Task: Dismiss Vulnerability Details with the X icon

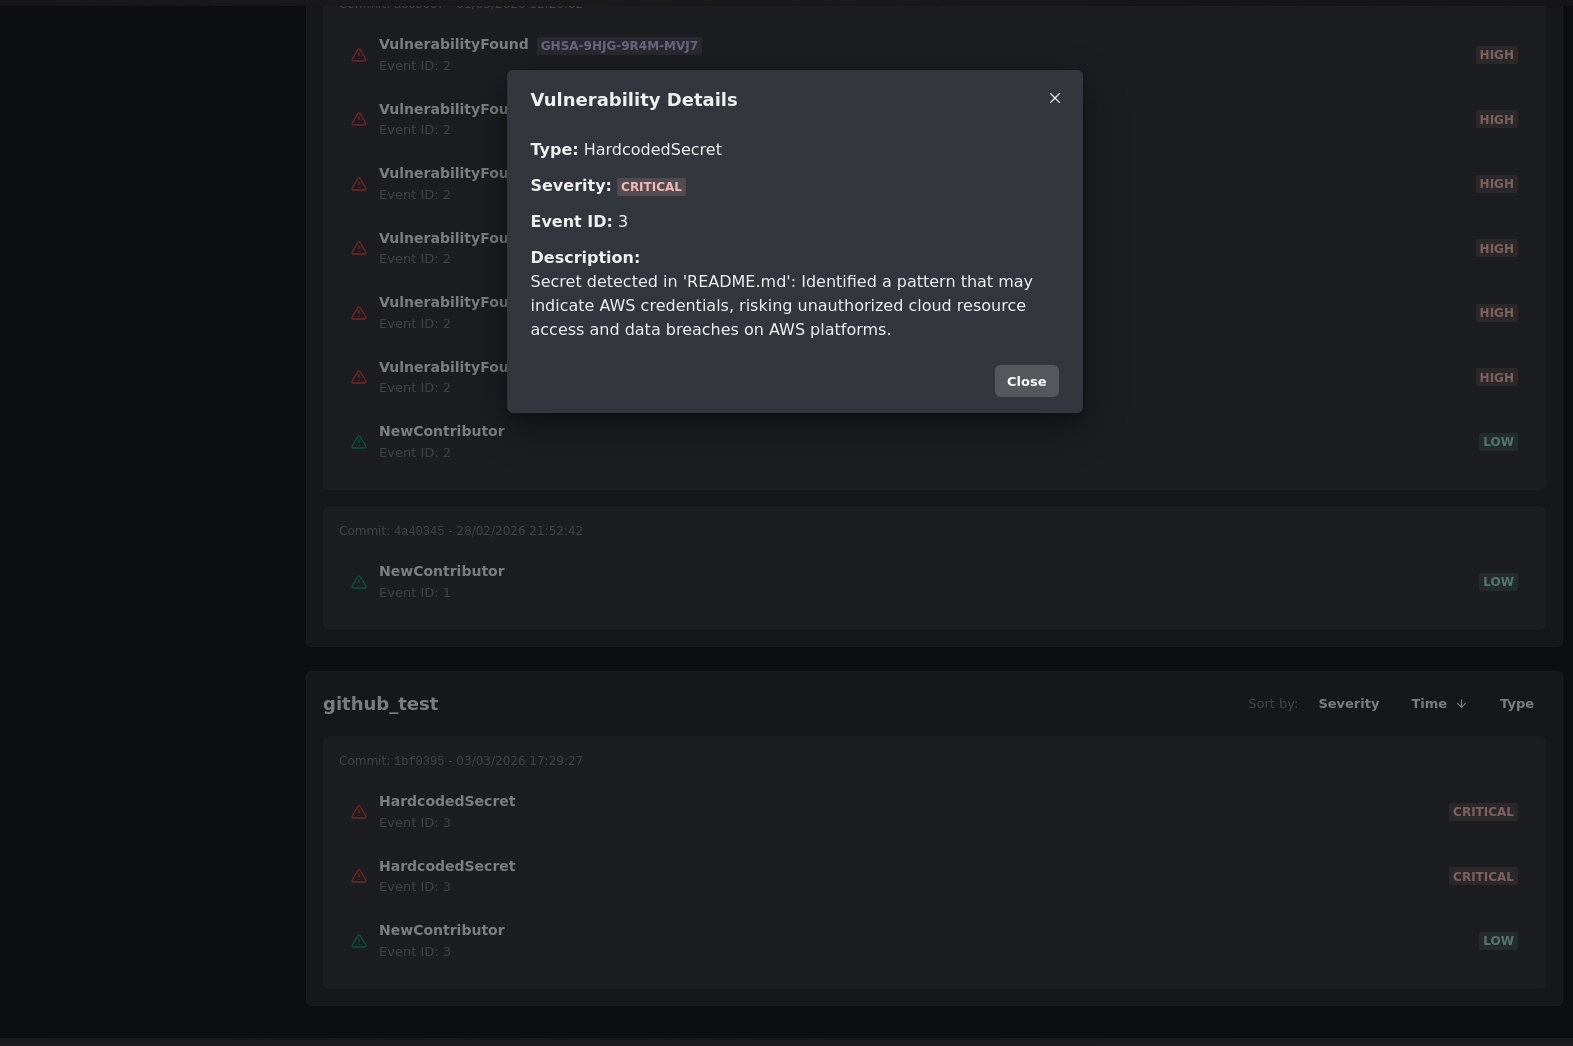Action: click(1054, 98)
